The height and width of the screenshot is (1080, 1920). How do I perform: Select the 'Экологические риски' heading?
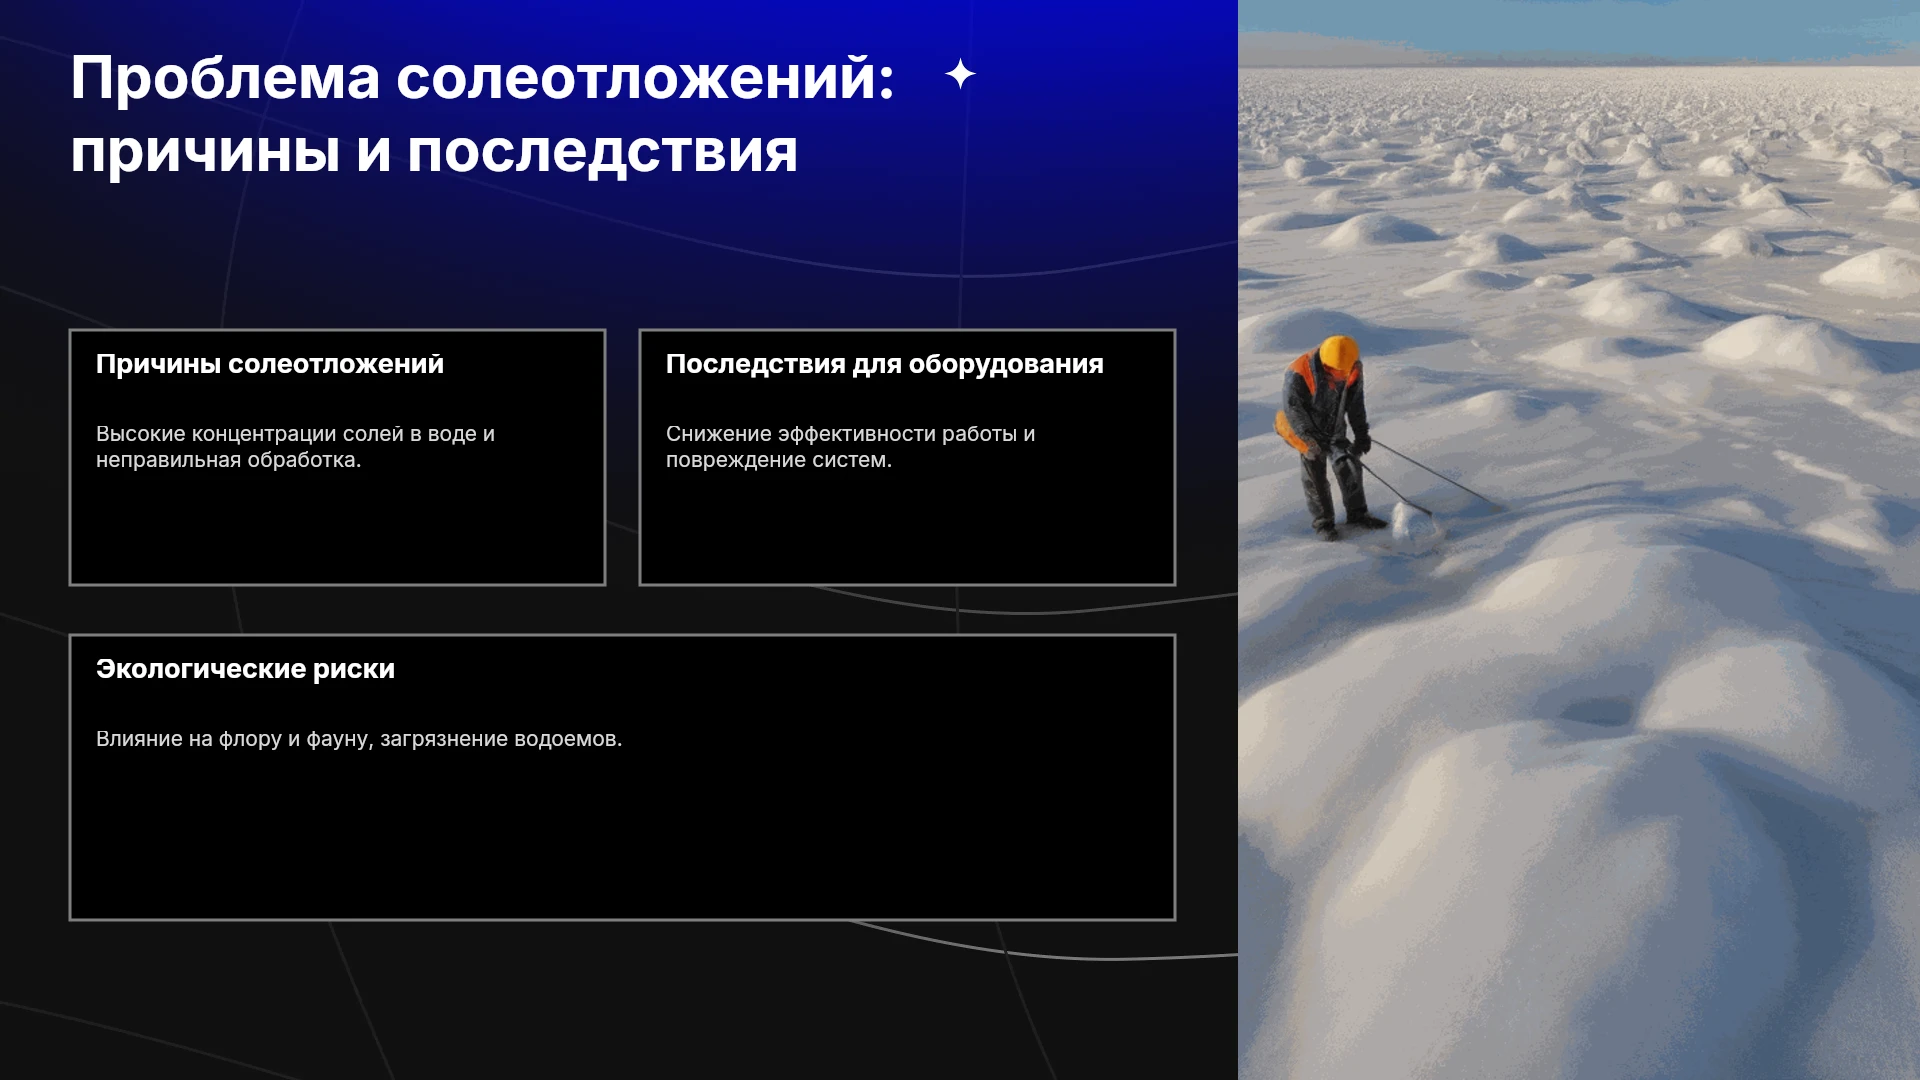[x=245, y=669]
